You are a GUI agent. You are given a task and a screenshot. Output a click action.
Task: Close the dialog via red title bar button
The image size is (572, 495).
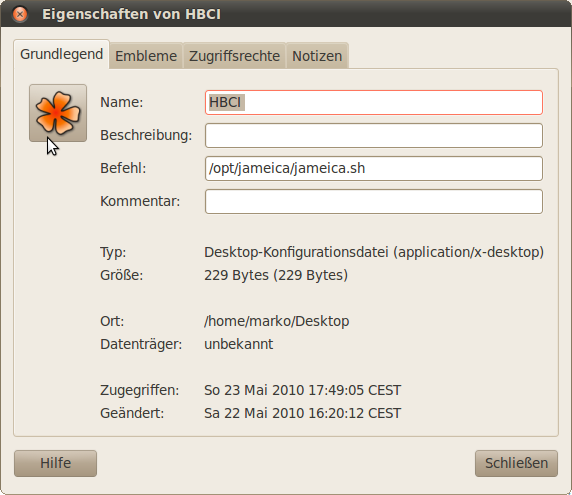(20, 14)
